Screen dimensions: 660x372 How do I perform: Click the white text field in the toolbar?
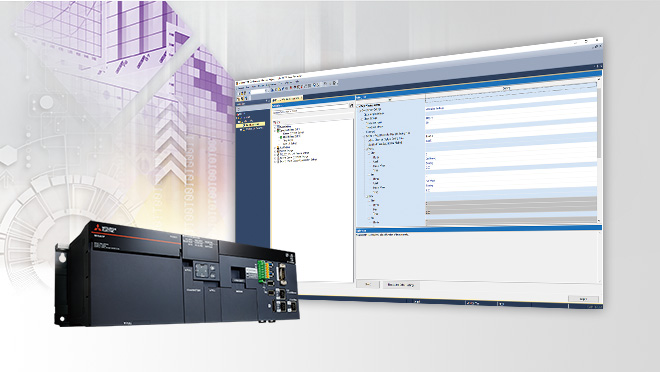click(x=258, y=90)
